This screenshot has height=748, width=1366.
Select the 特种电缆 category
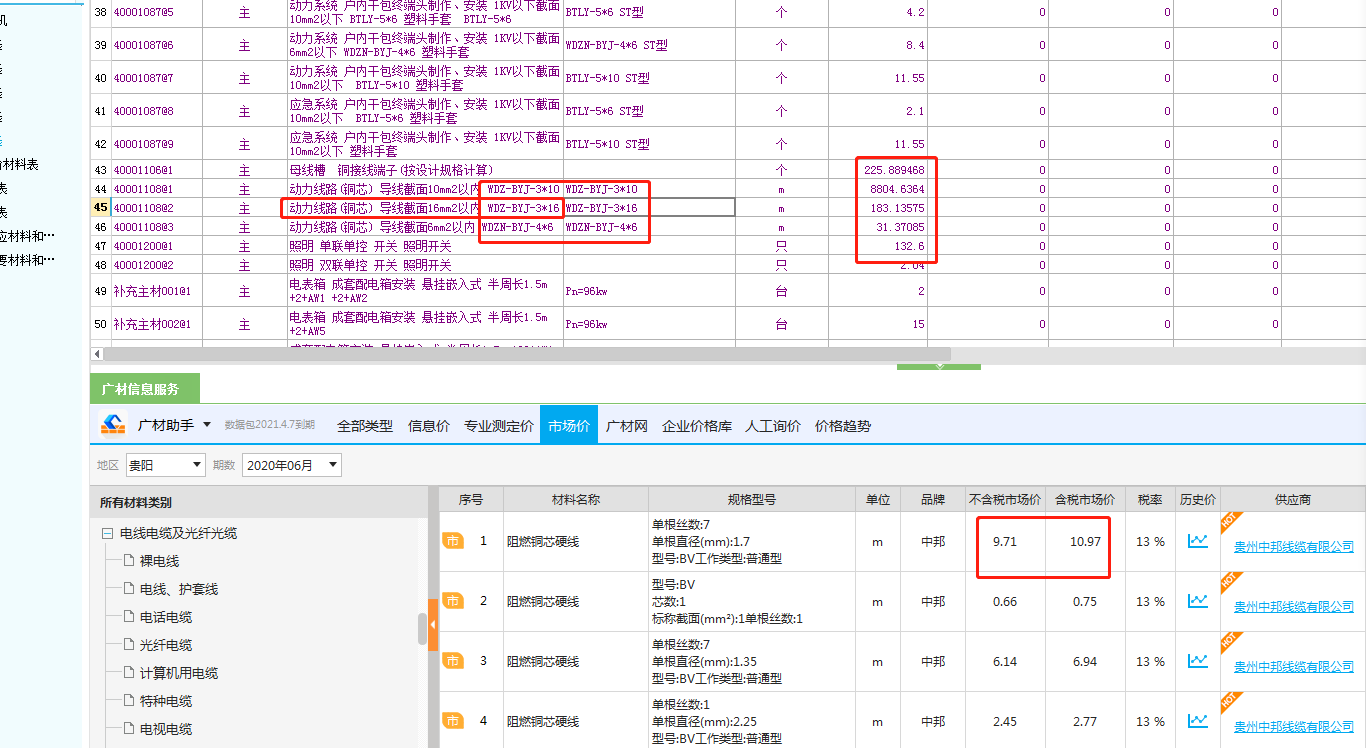coord(166,701)
